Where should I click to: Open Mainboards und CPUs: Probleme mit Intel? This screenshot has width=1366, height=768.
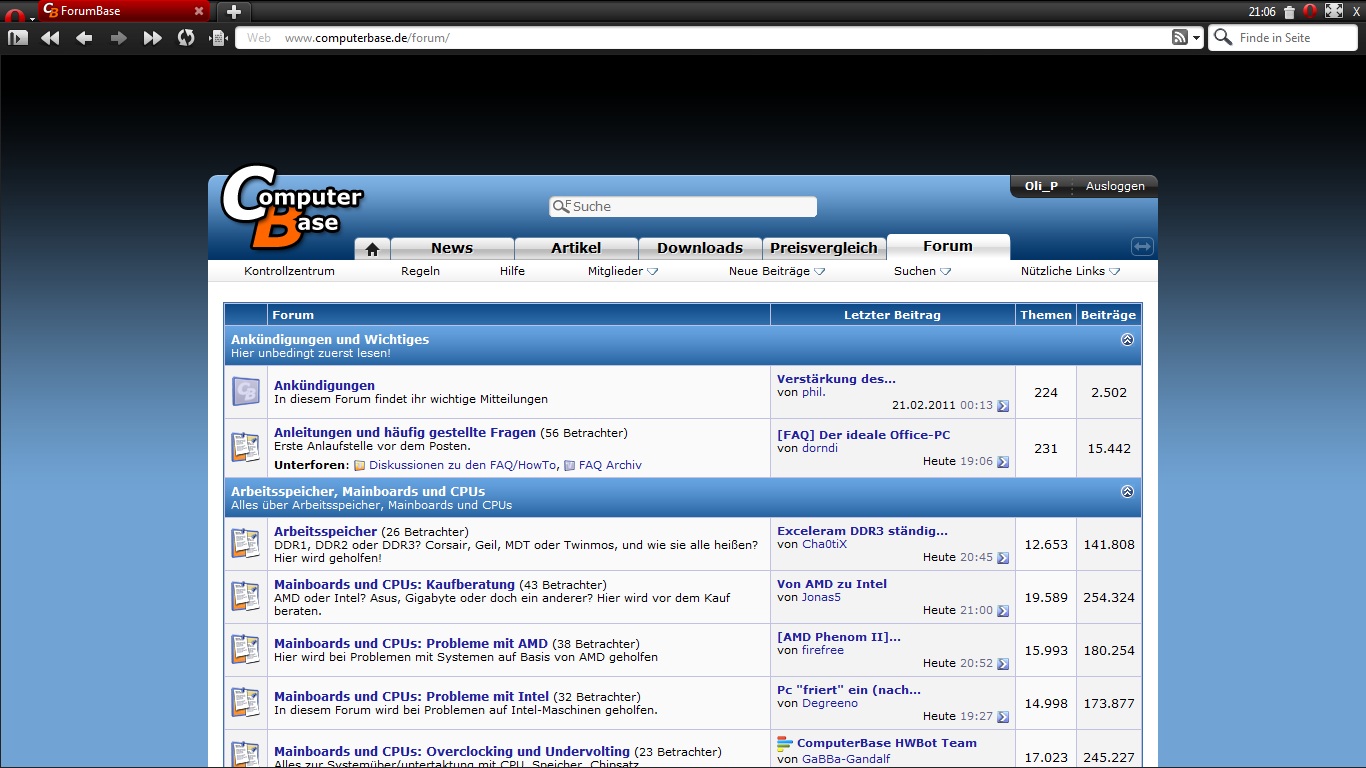pyautogui.click(x=412, y=696)
